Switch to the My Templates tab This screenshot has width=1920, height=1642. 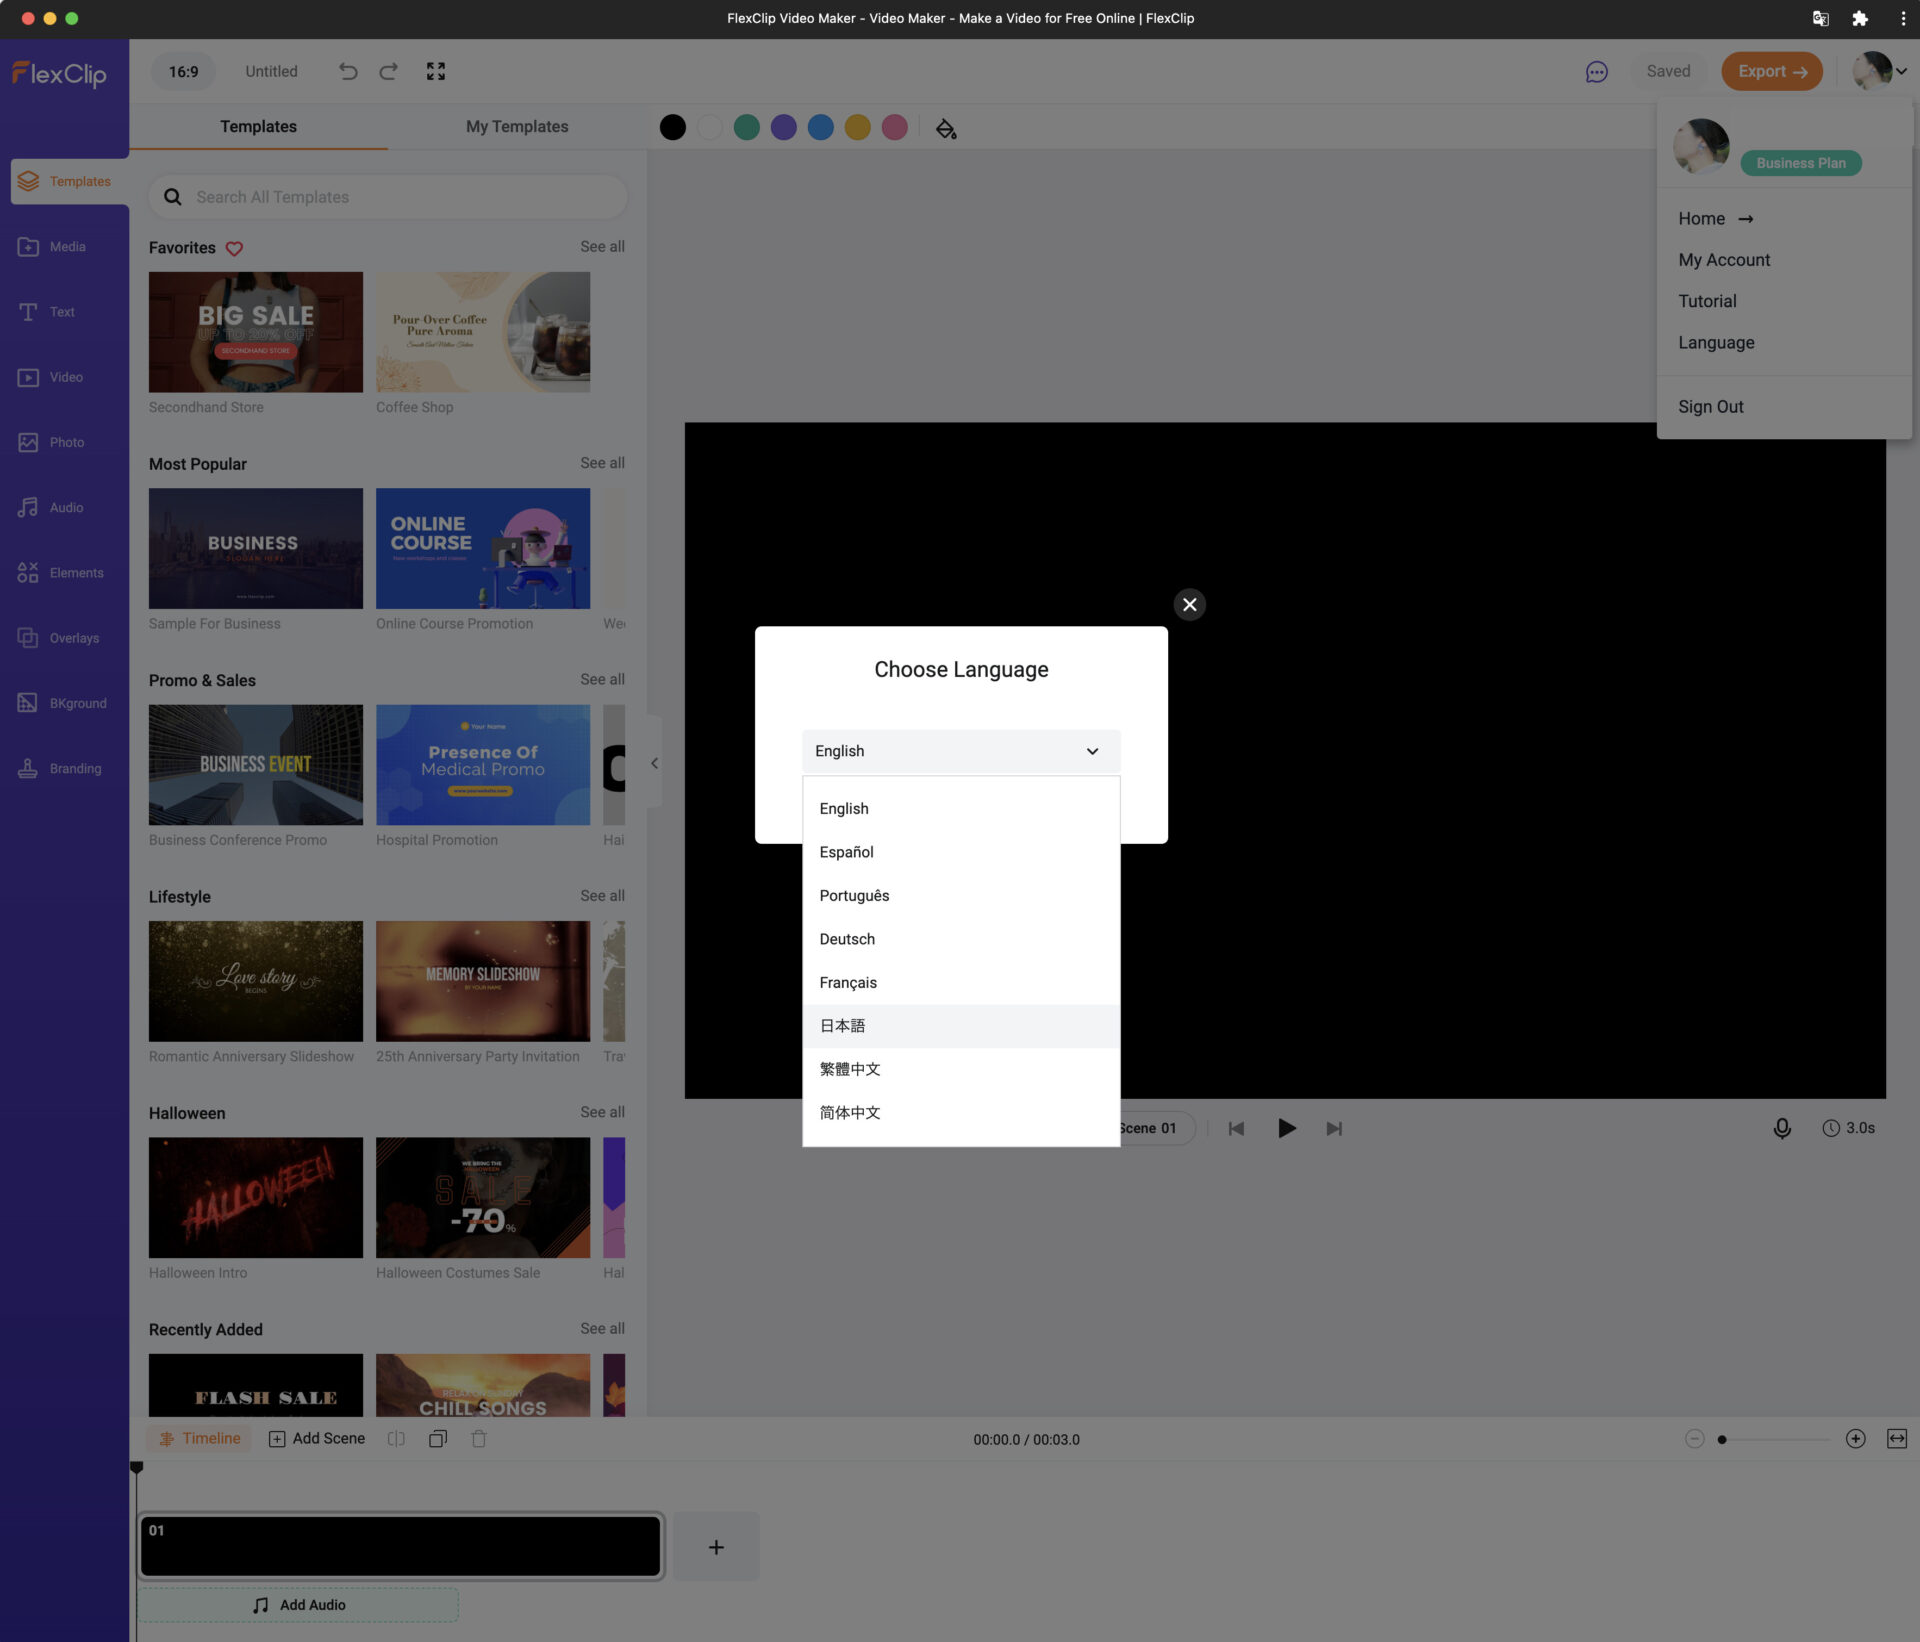pyautogui.click(x=516, y=126)
